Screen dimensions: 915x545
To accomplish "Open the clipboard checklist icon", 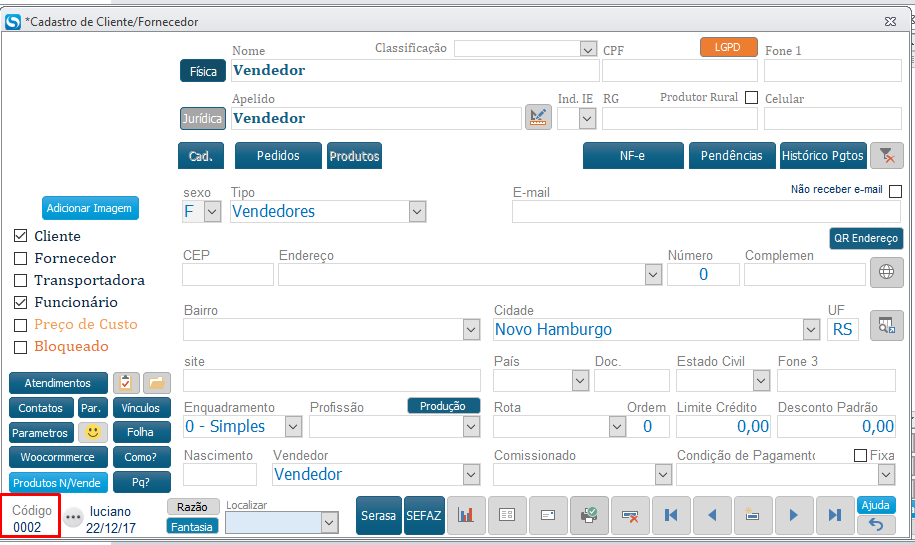I will click(126, 383).
